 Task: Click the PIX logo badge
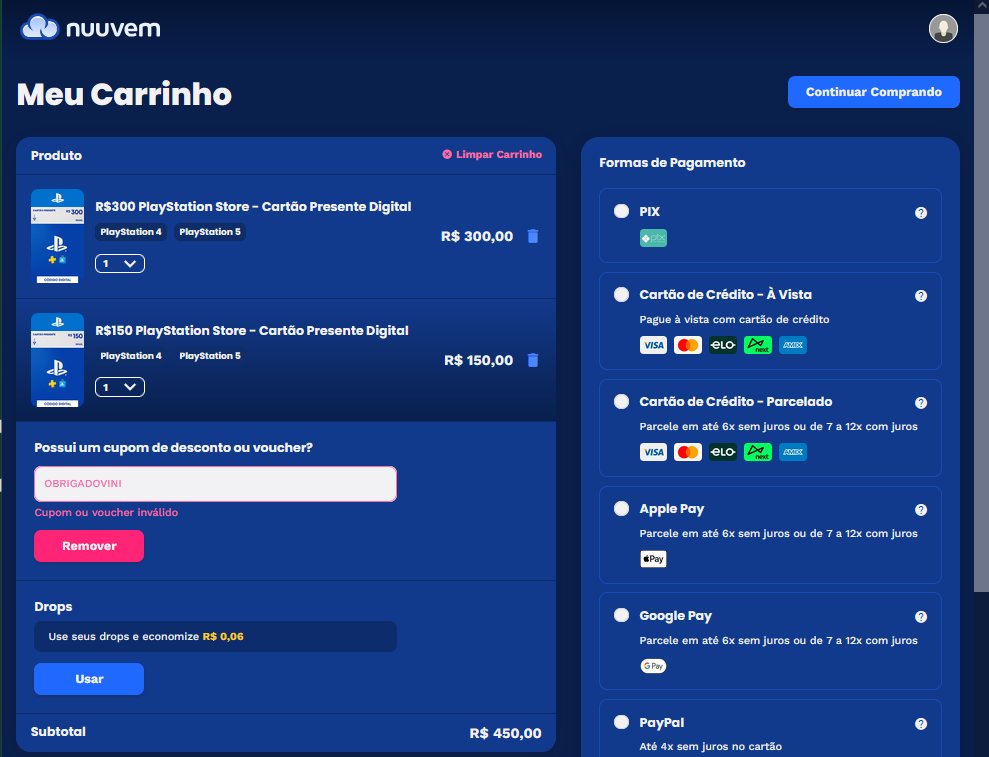[653, 238]
